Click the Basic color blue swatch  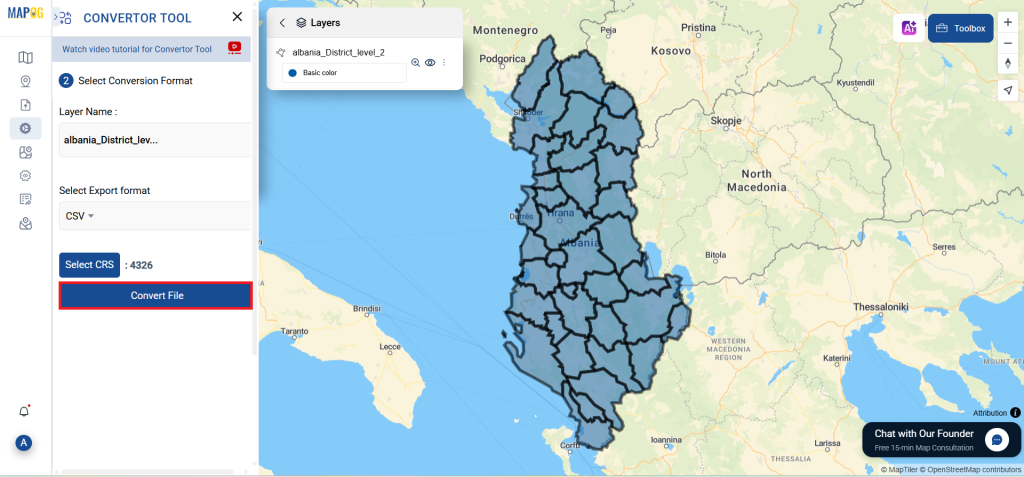pos(293,73)
